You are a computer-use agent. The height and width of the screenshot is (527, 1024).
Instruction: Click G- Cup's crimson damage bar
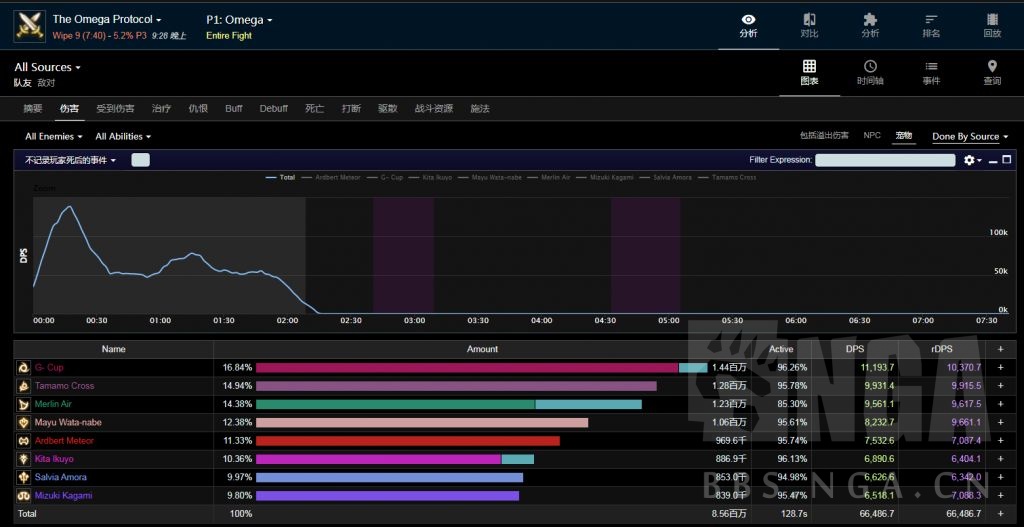pyautogui.click(x=466, y=368)
